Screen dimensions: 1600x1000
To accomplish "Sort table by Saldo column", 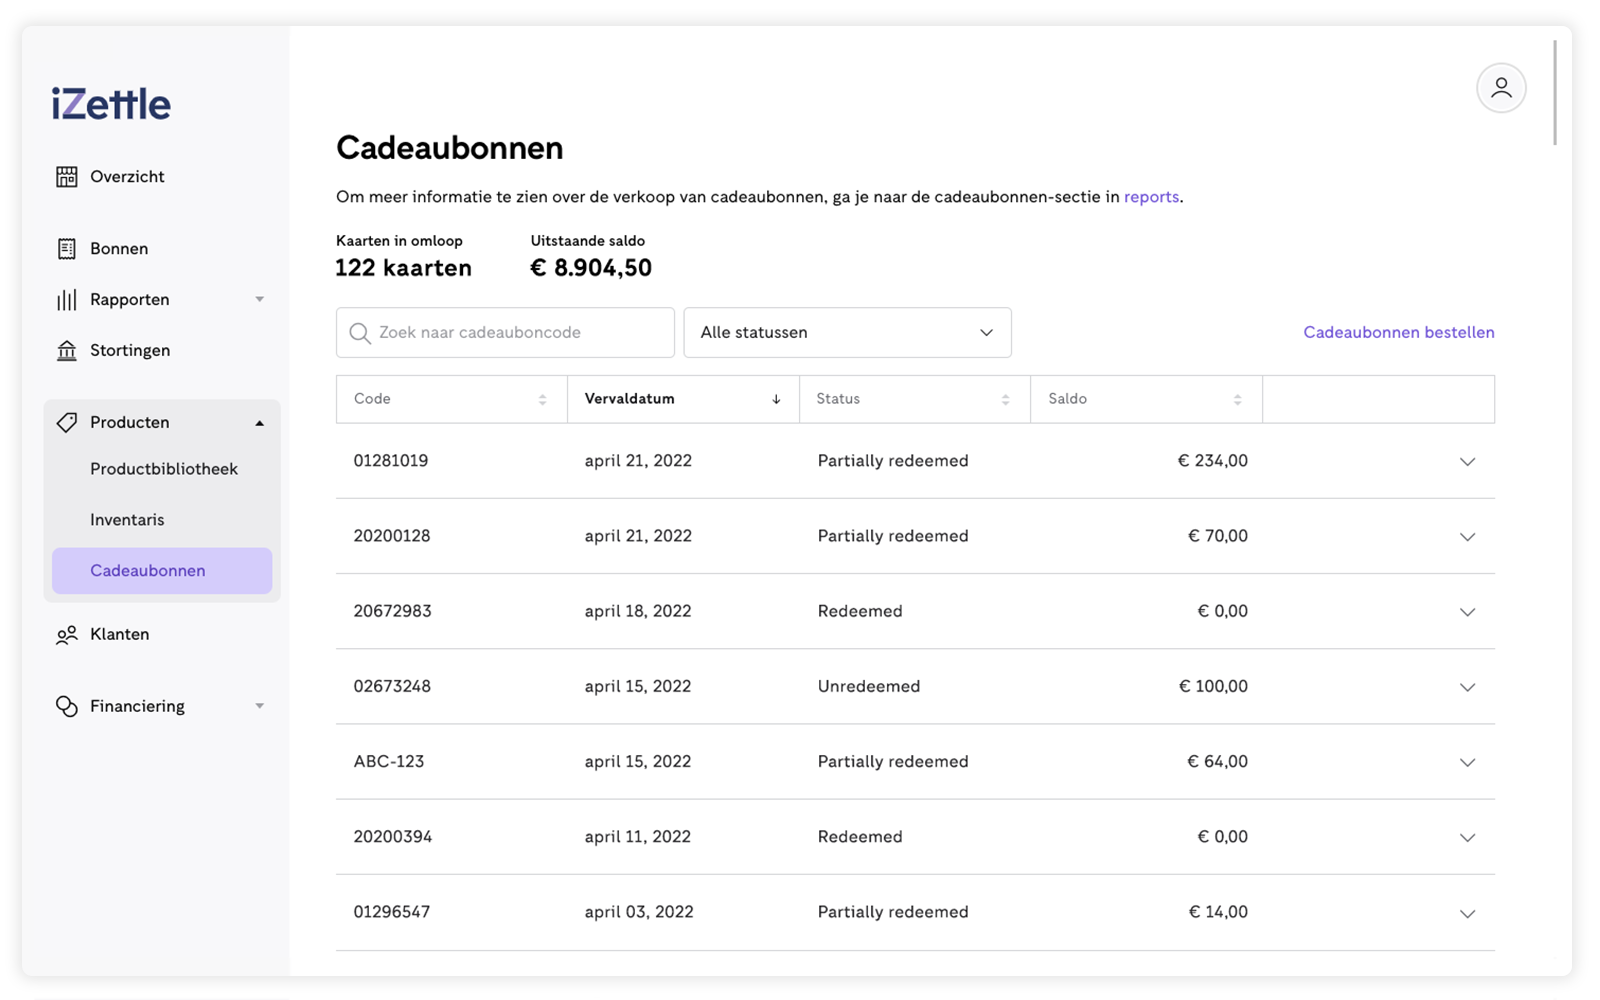I will point(1237,399).
